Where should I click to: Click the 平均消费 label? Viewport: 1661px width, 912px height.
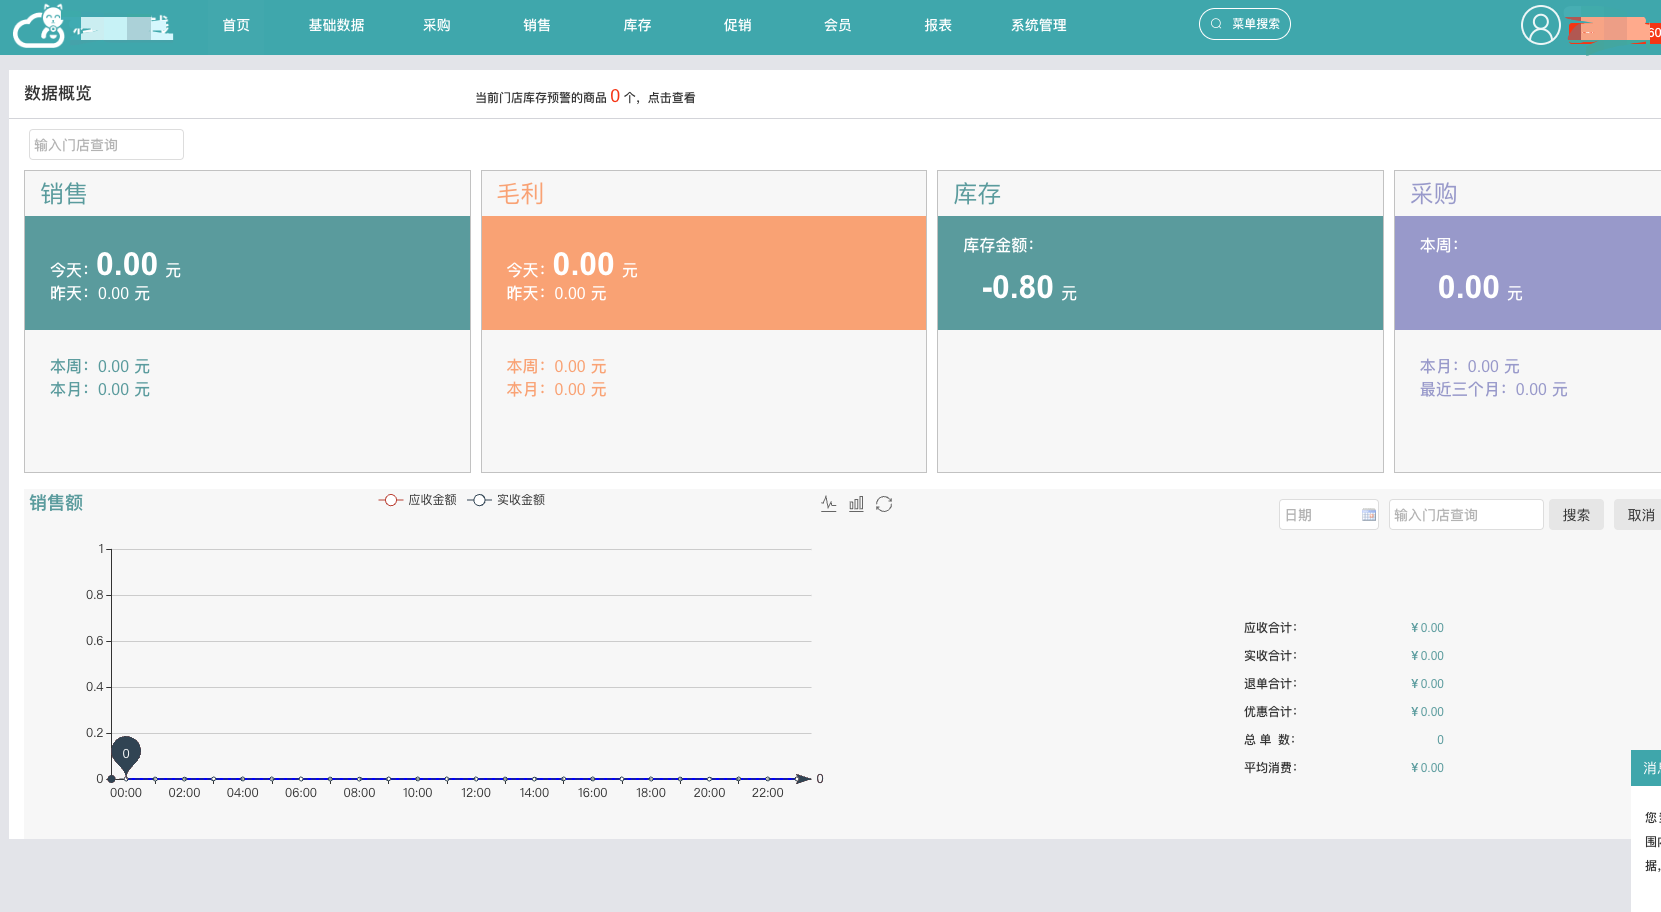1270,768
